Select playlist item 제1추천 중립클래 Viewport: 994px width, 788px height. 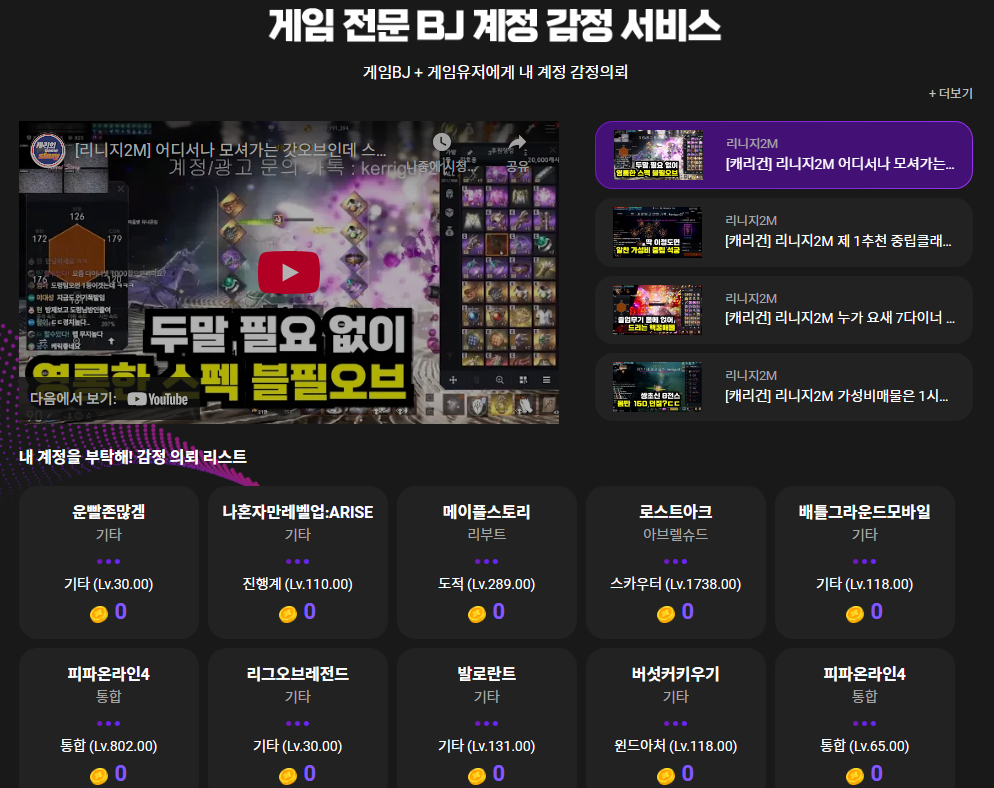(784, 233)
